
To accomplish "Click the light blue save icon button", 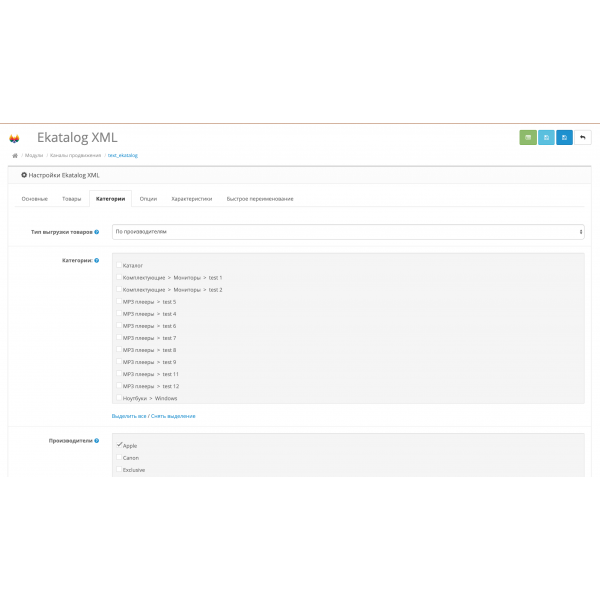I will coord(546,137).
